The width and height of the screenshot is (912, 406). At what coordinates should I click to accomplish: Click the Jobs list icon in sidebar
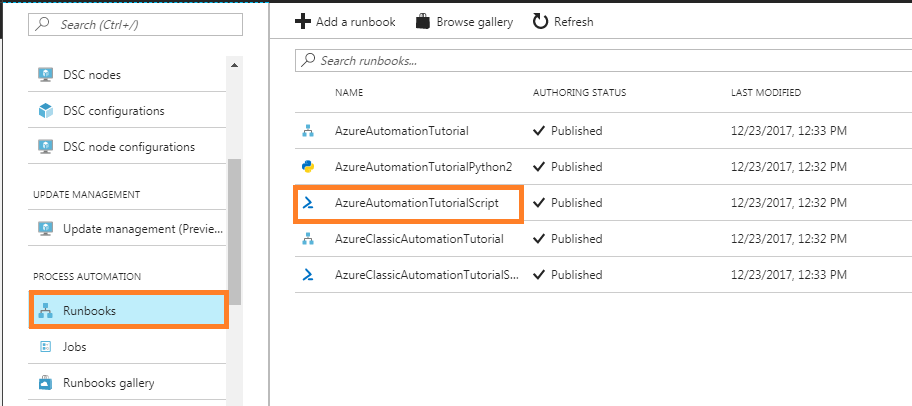tap(45, 347)
